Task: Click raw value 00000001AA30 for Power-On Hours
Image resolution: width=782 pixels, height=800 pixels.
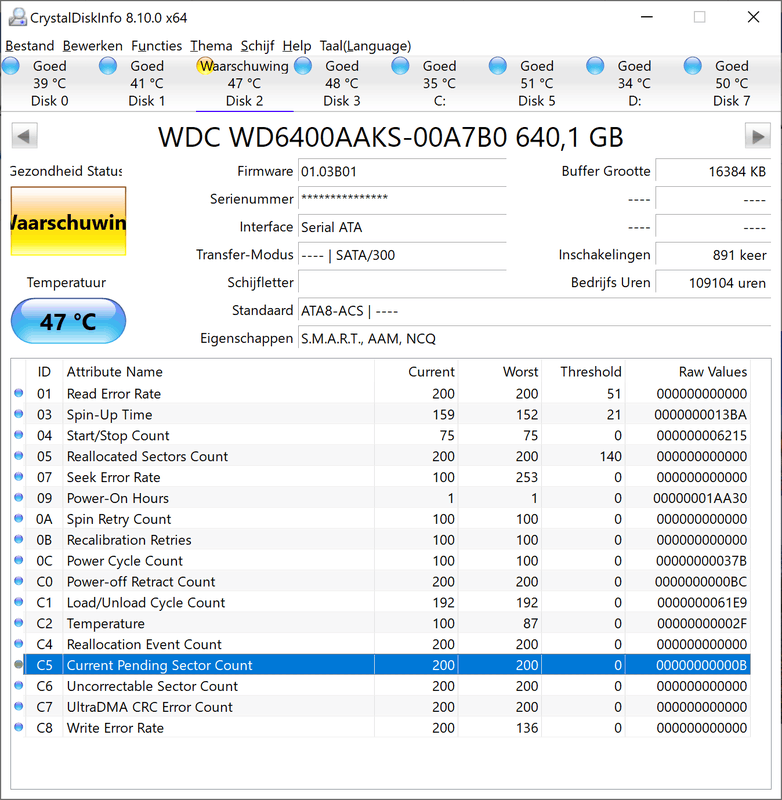Action: 700,498
